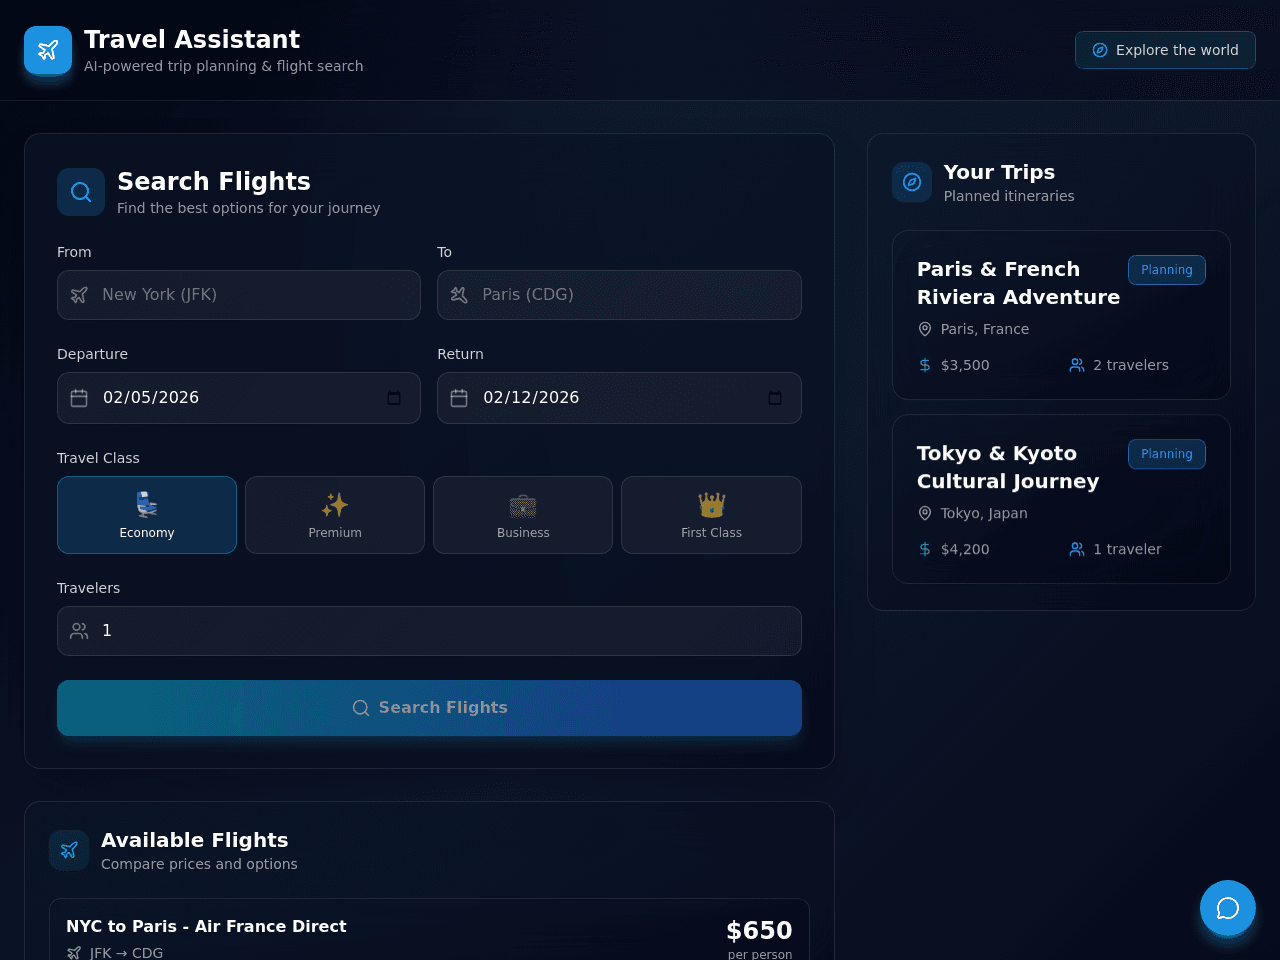Click the search magnifier icon beside Search Flights
The height and width of the screenshot is (960, 1280).
point(81,192)
